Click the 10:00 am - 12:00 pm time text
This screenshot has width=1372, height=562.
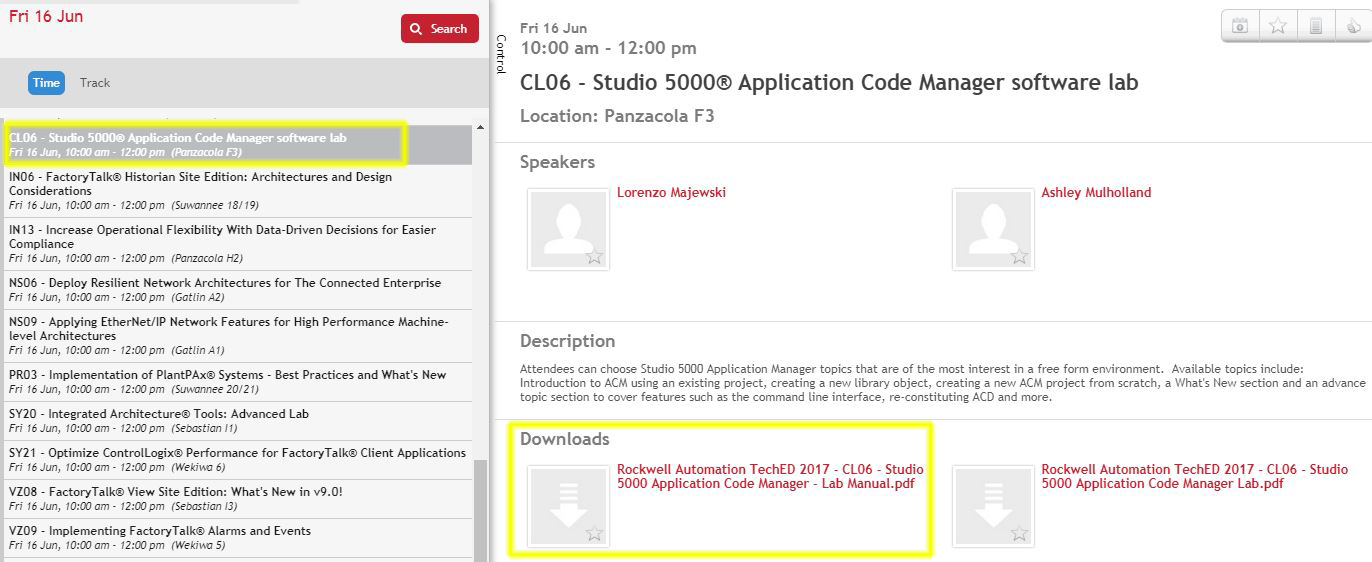click(x=608, y=48)
